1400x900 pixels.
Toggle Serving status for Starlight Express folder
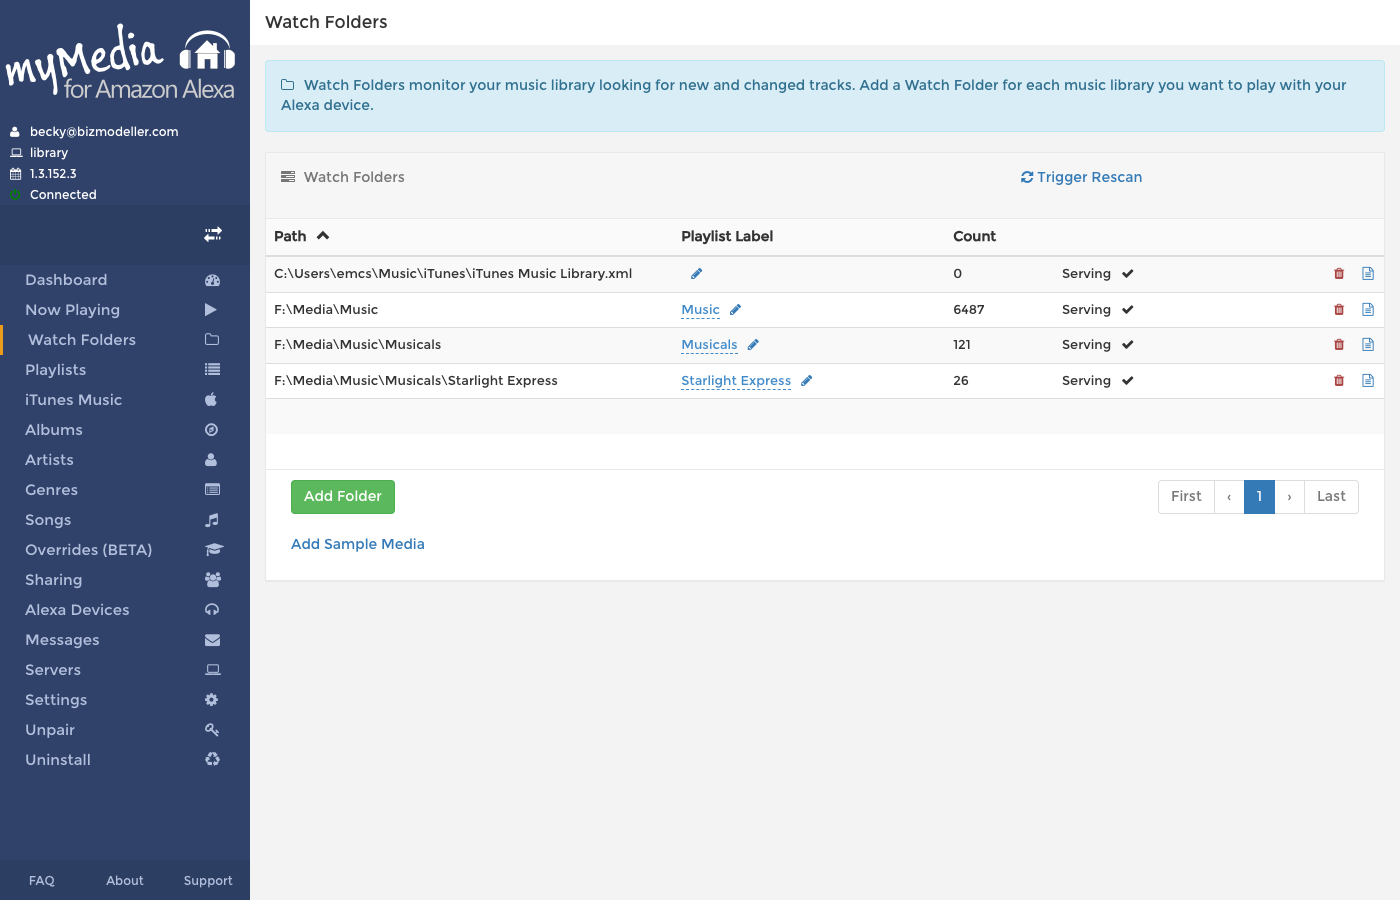coord(1127,381)
